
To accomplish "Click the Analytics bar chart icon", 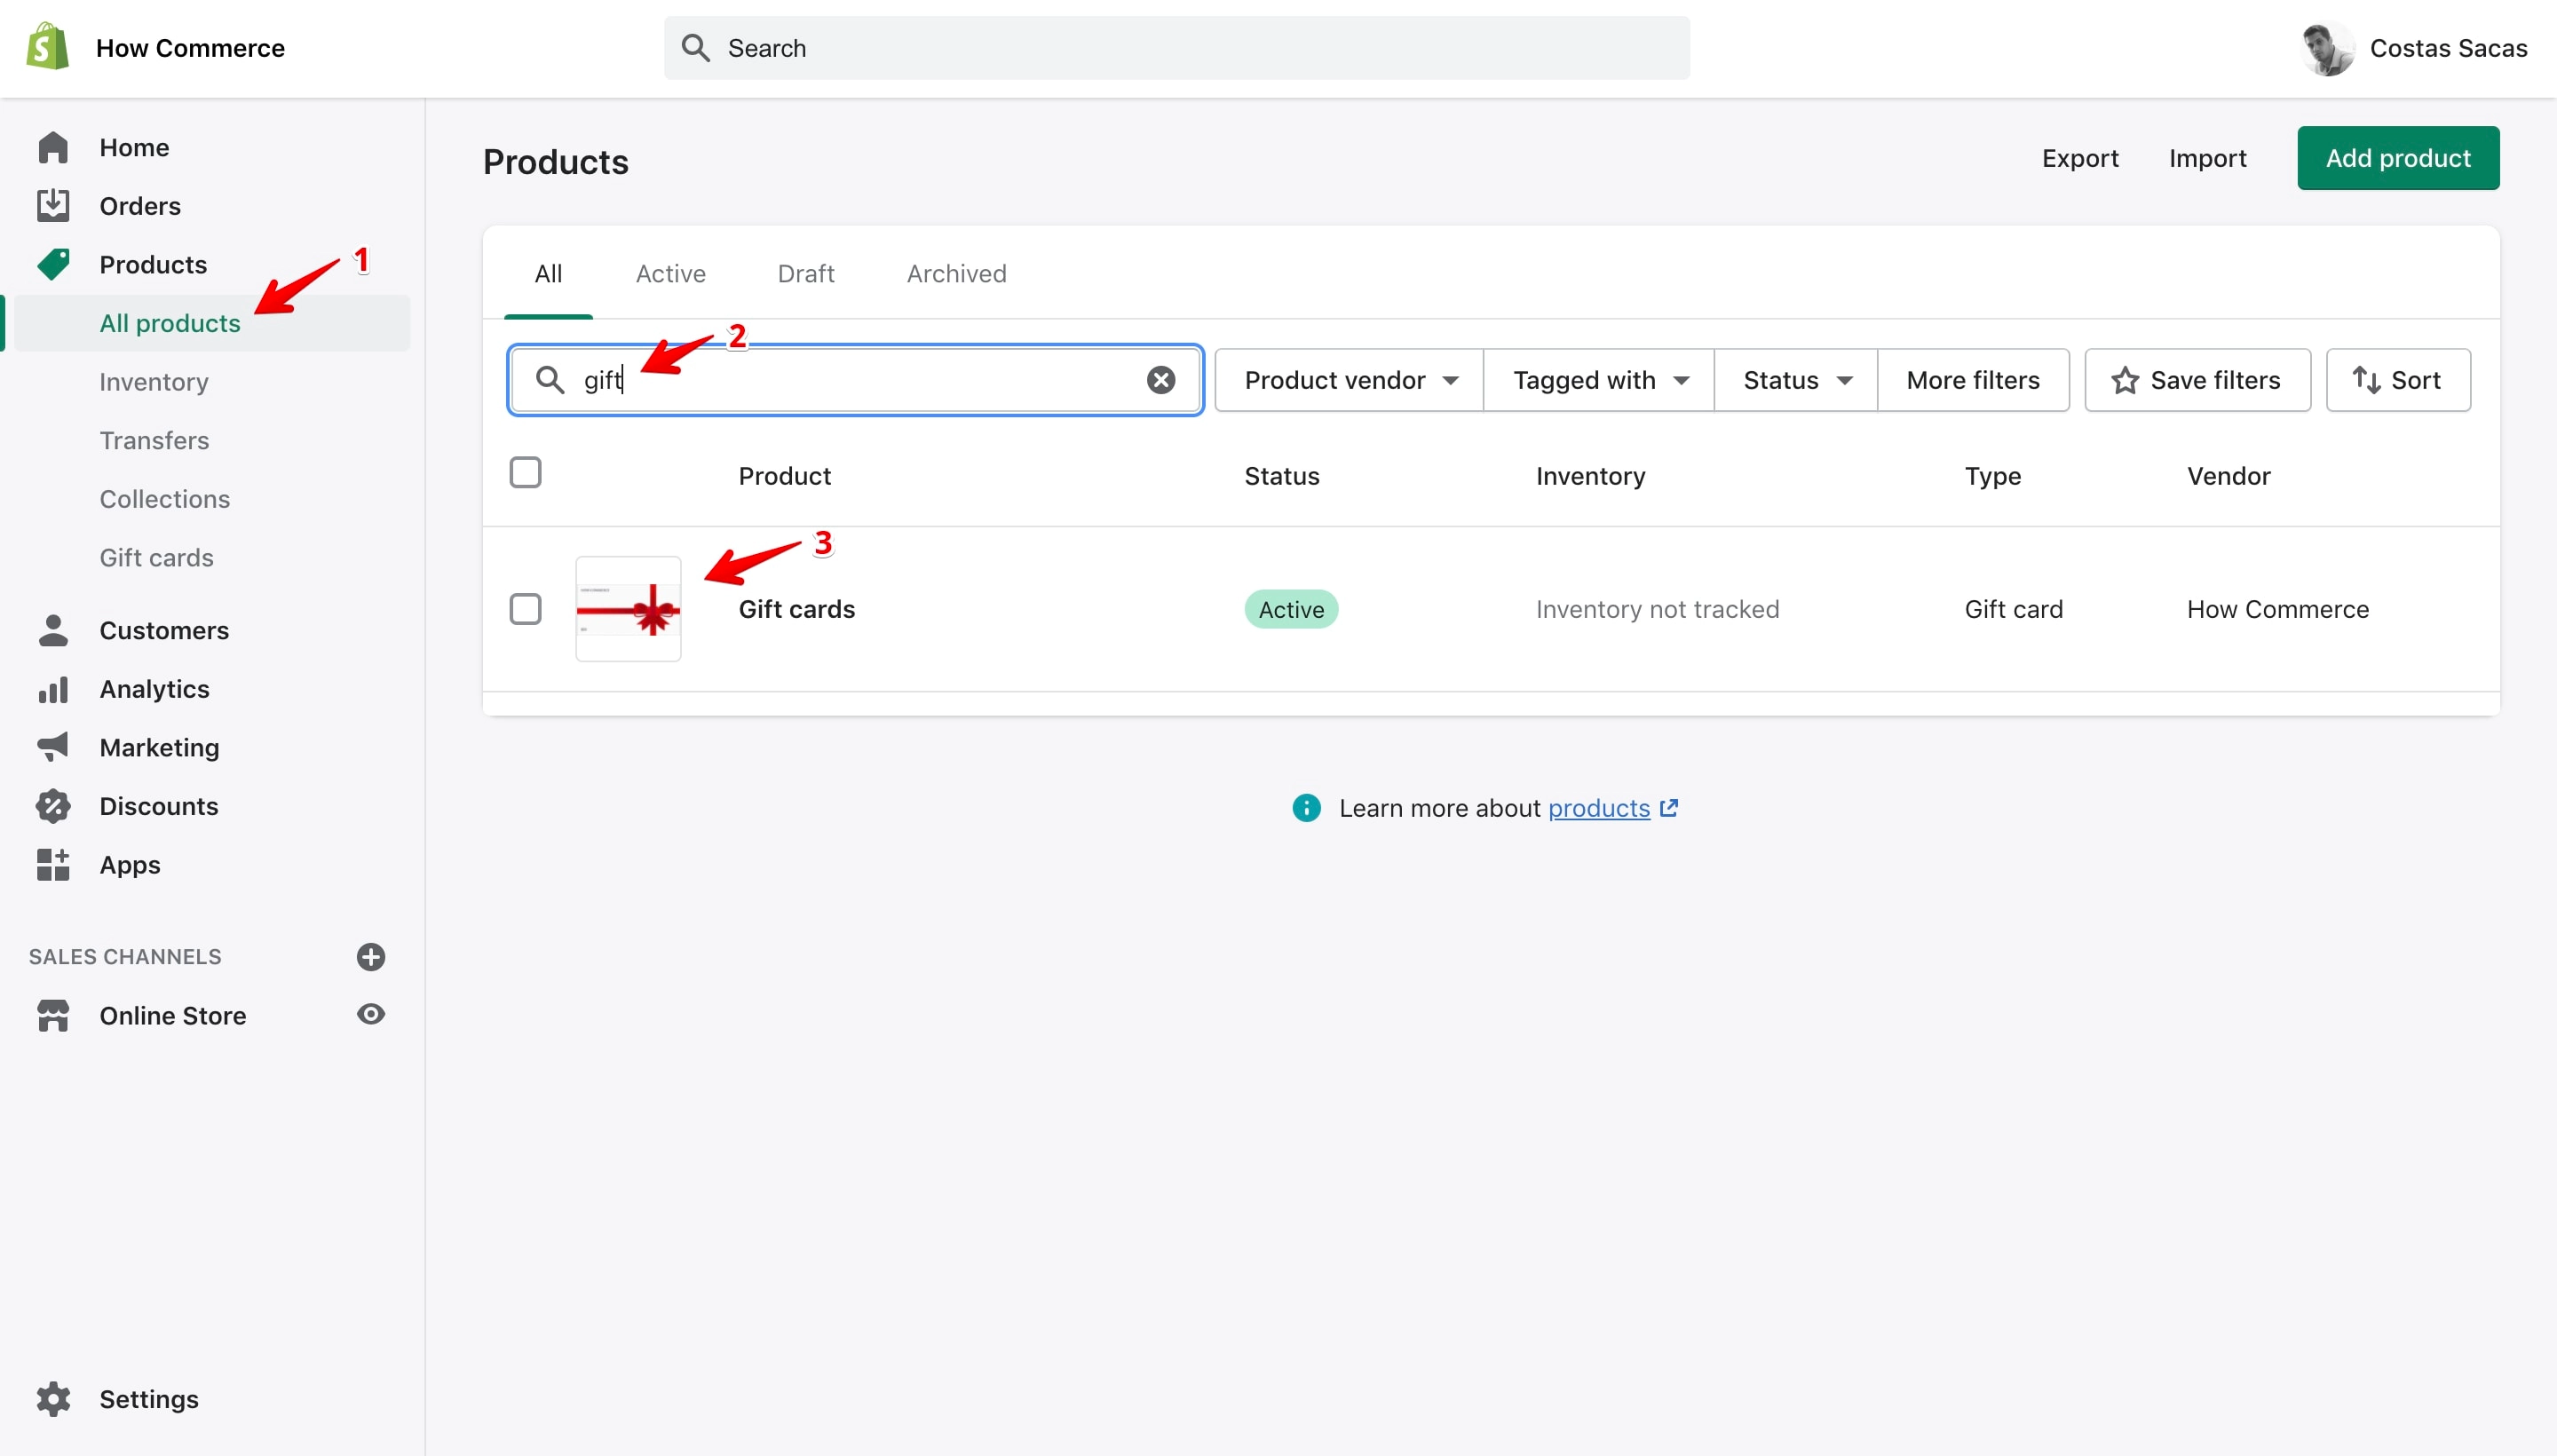I will (x=53, y=689).
